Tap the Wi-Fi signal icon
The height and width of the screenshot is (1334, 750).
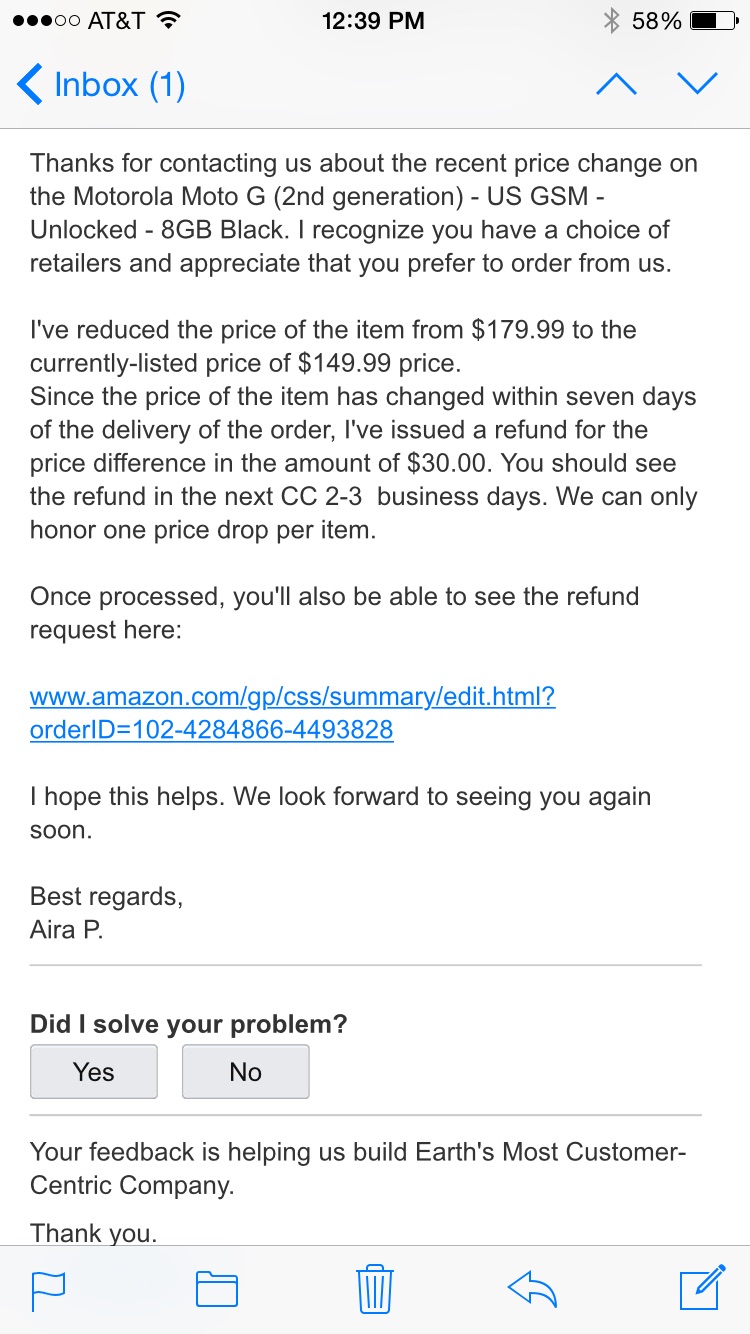point(169,21)
